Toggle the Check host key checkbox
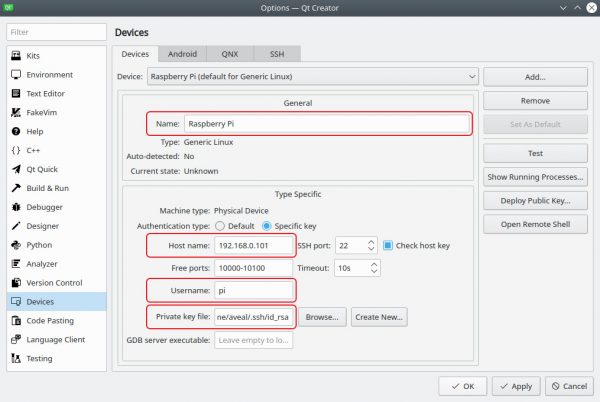Image resolution: width=600 pixels, height=402 pixels. [x=388, y=245]
